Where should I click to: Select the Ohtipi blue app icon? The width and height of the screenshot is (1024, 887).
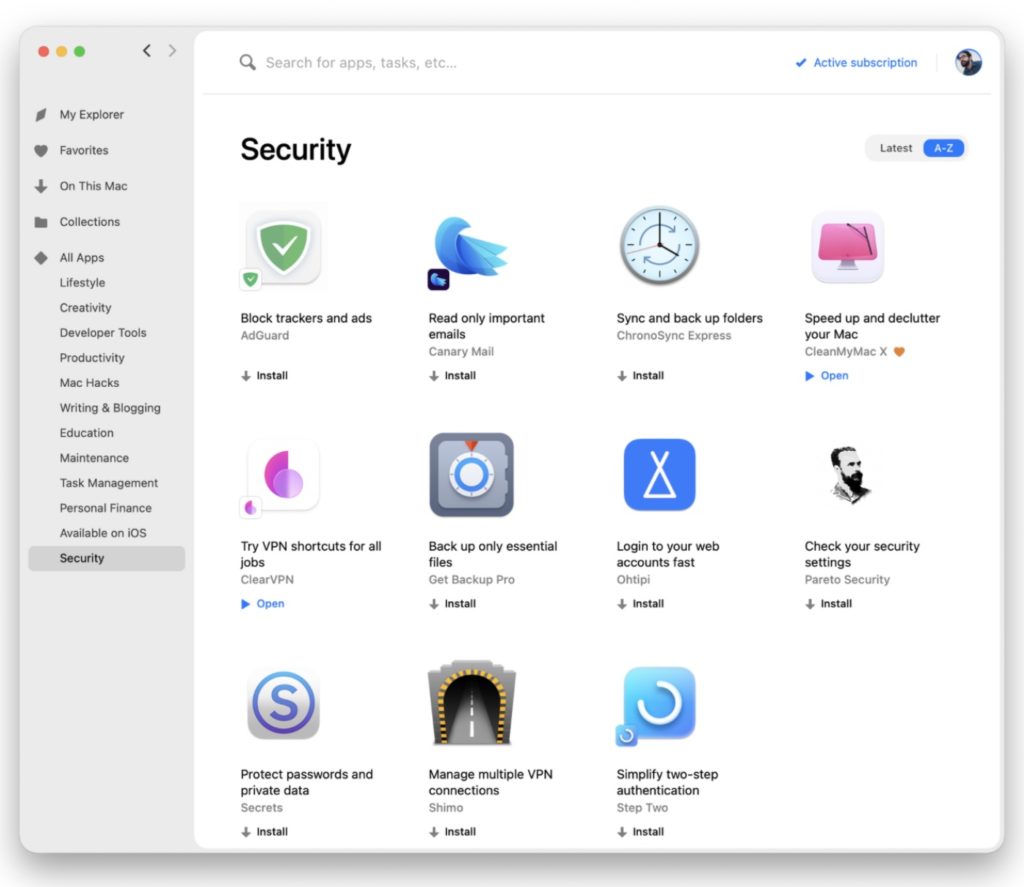click(658, 475)
